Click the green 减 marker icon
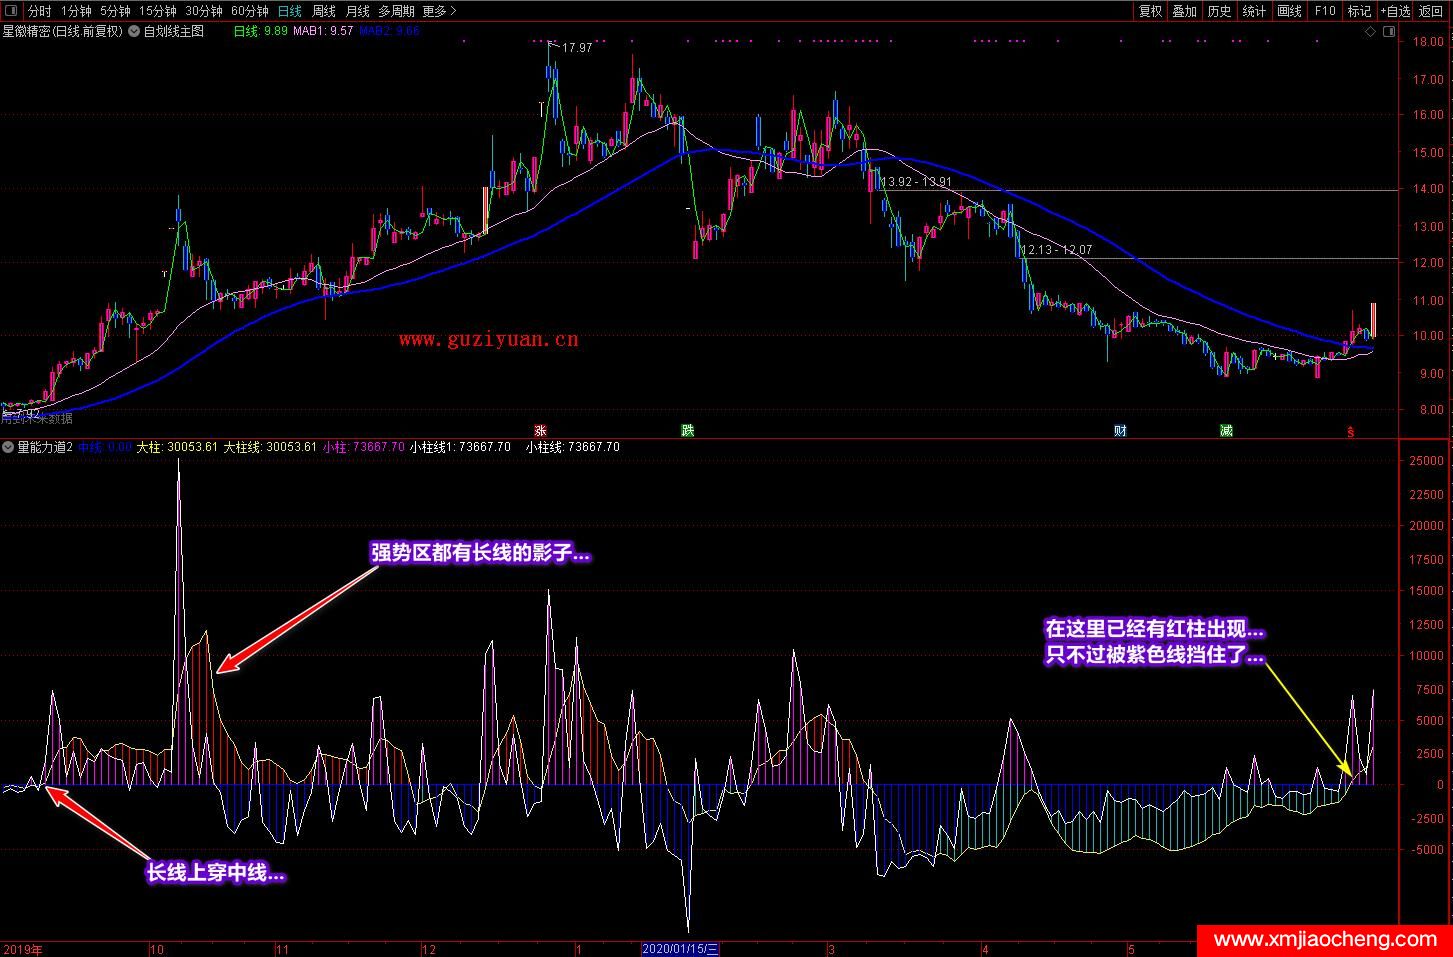 [1226, 431]
